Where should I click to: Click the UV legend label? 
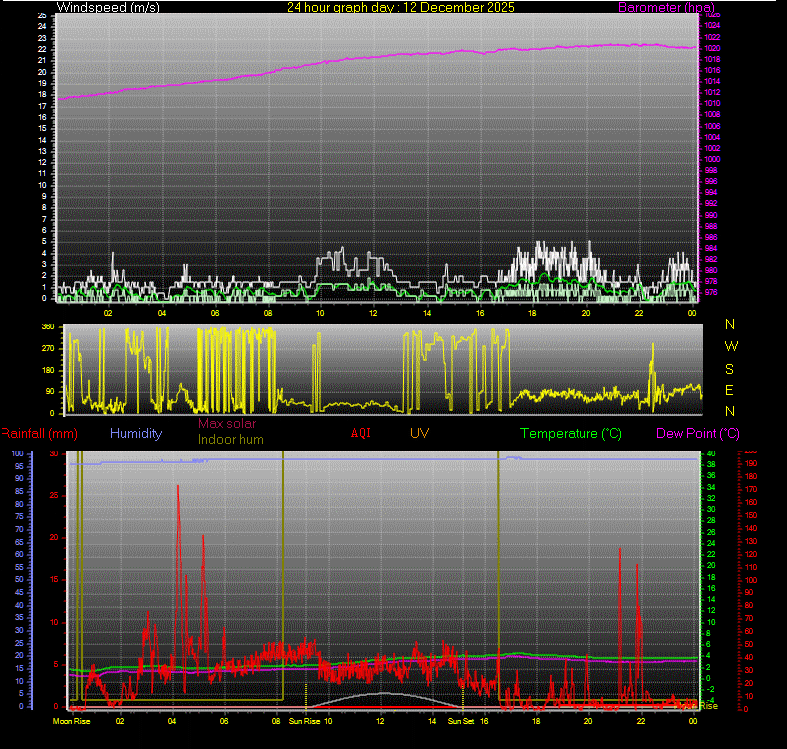click(x=419, y=433)
